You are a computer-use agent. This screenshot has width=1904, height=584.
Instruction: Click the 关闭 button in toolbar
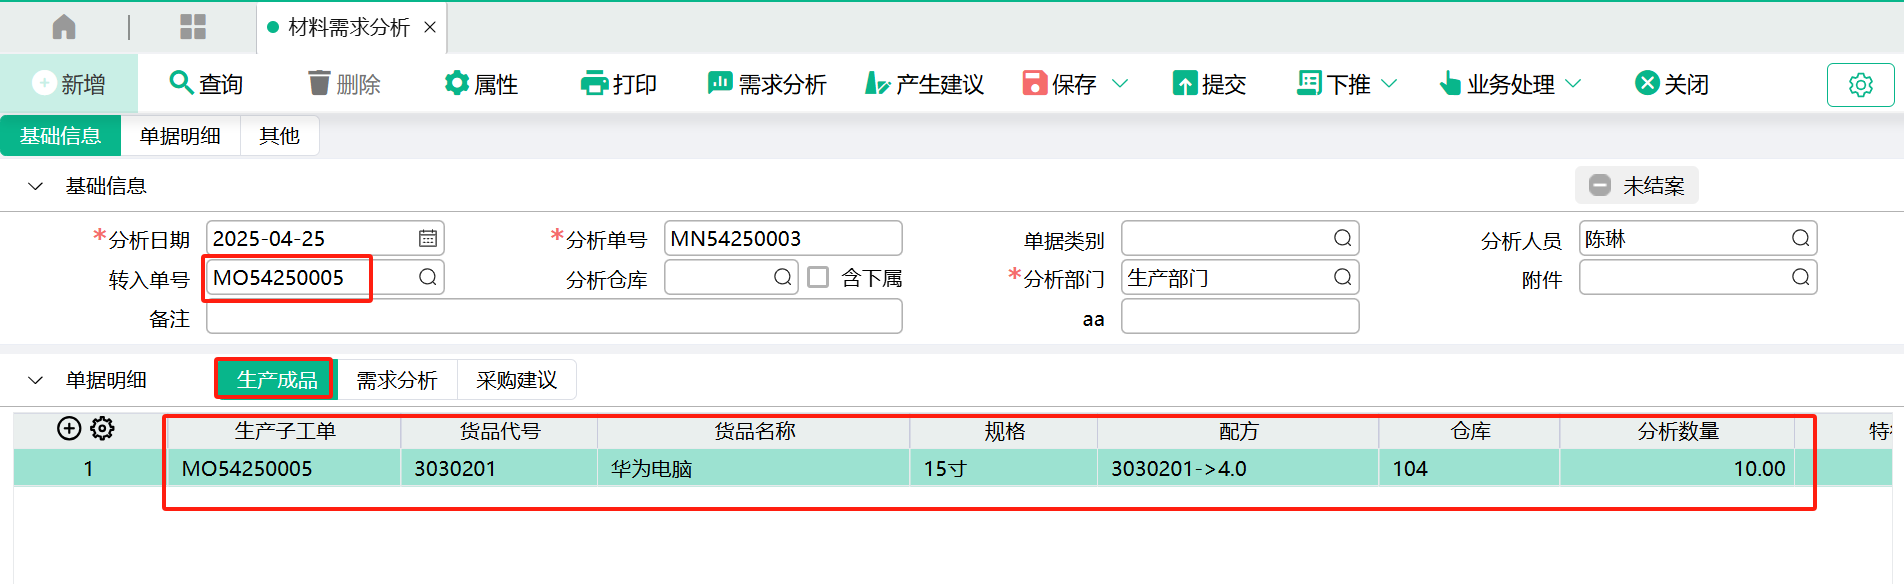1671,84
